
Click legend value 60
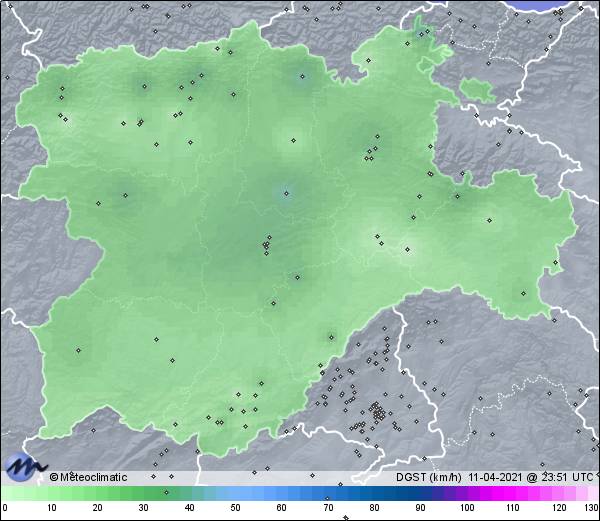tap(282, 508)
